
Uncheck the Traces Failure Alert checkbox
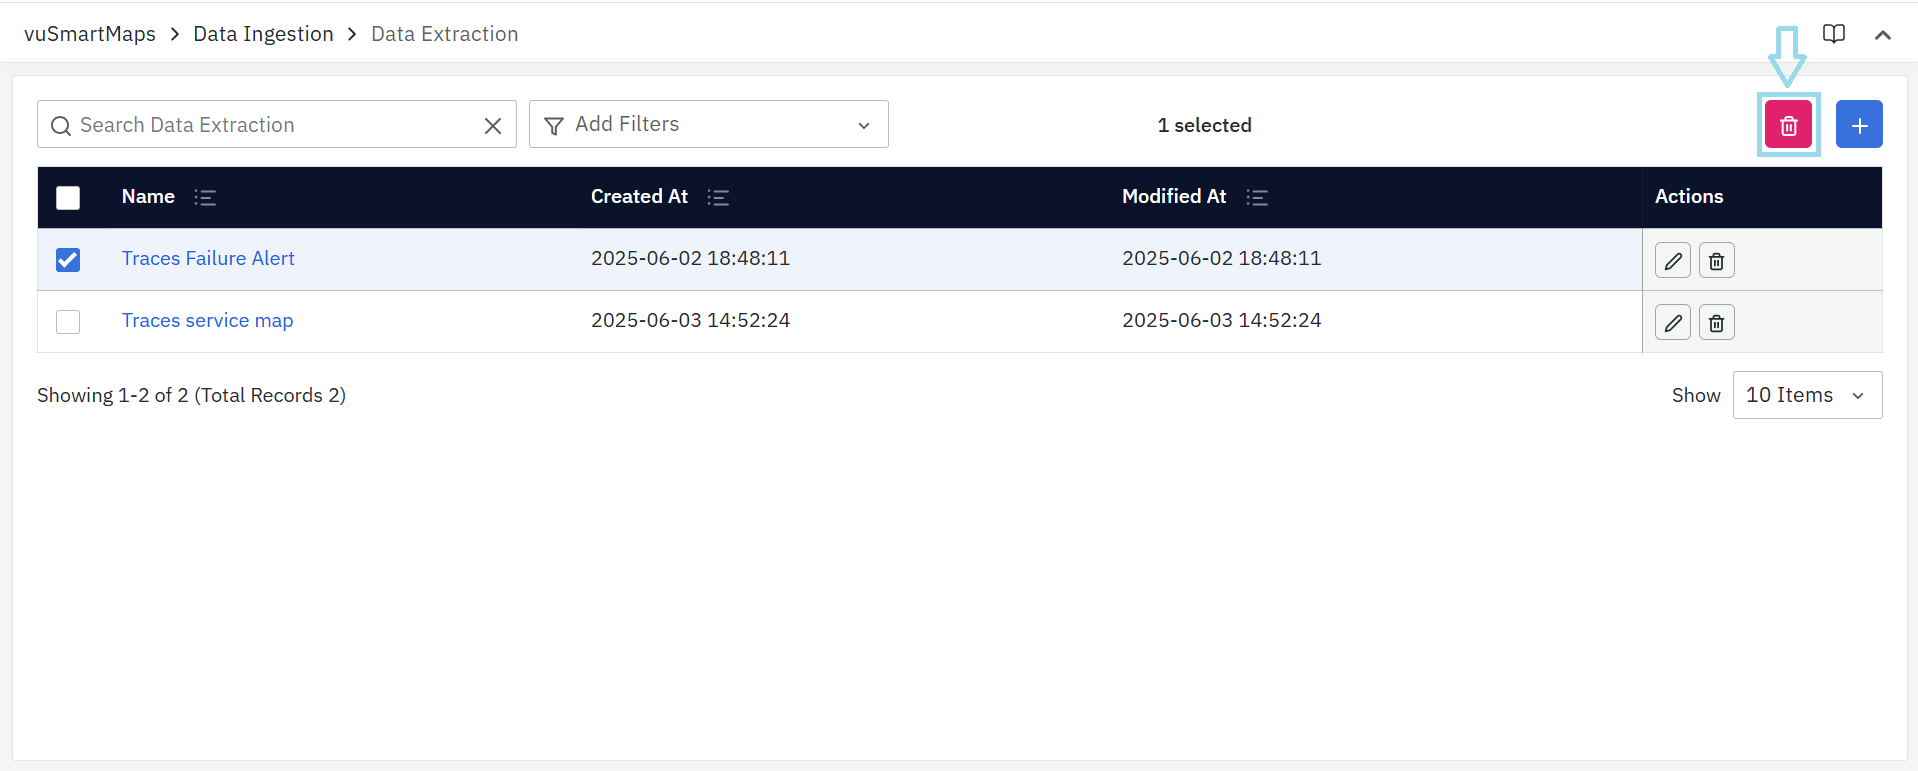coord(68,260)
